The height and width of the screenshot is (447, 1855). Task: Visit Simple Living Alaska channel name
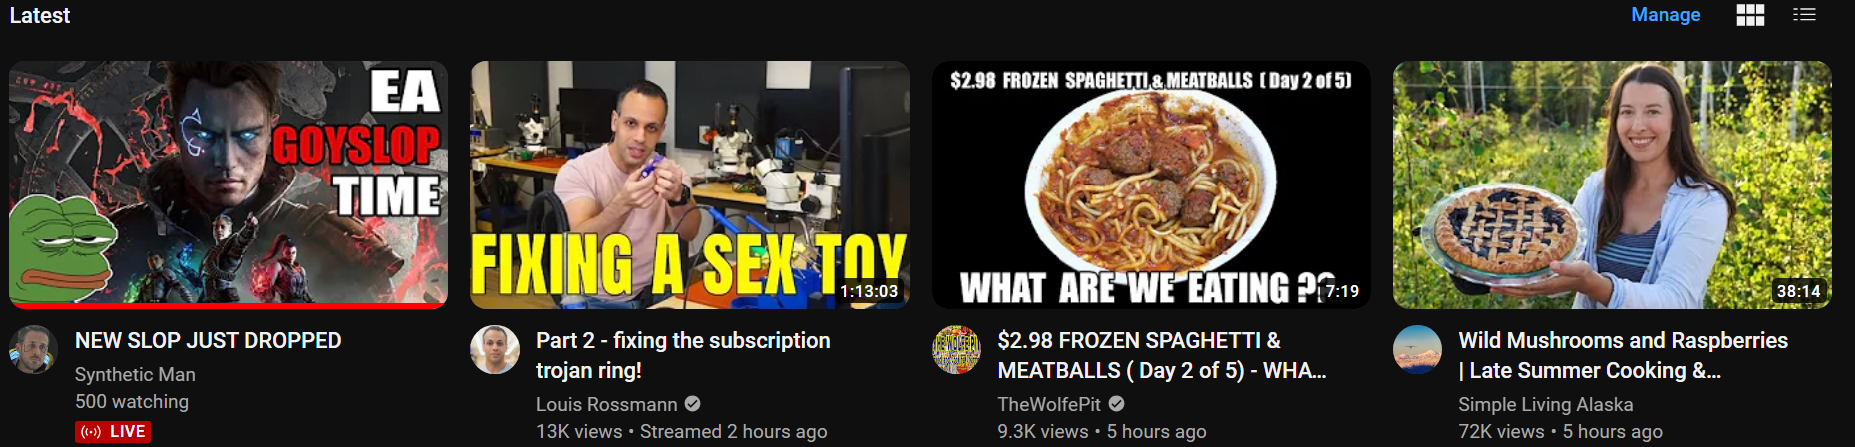(x=1546, y=405)
